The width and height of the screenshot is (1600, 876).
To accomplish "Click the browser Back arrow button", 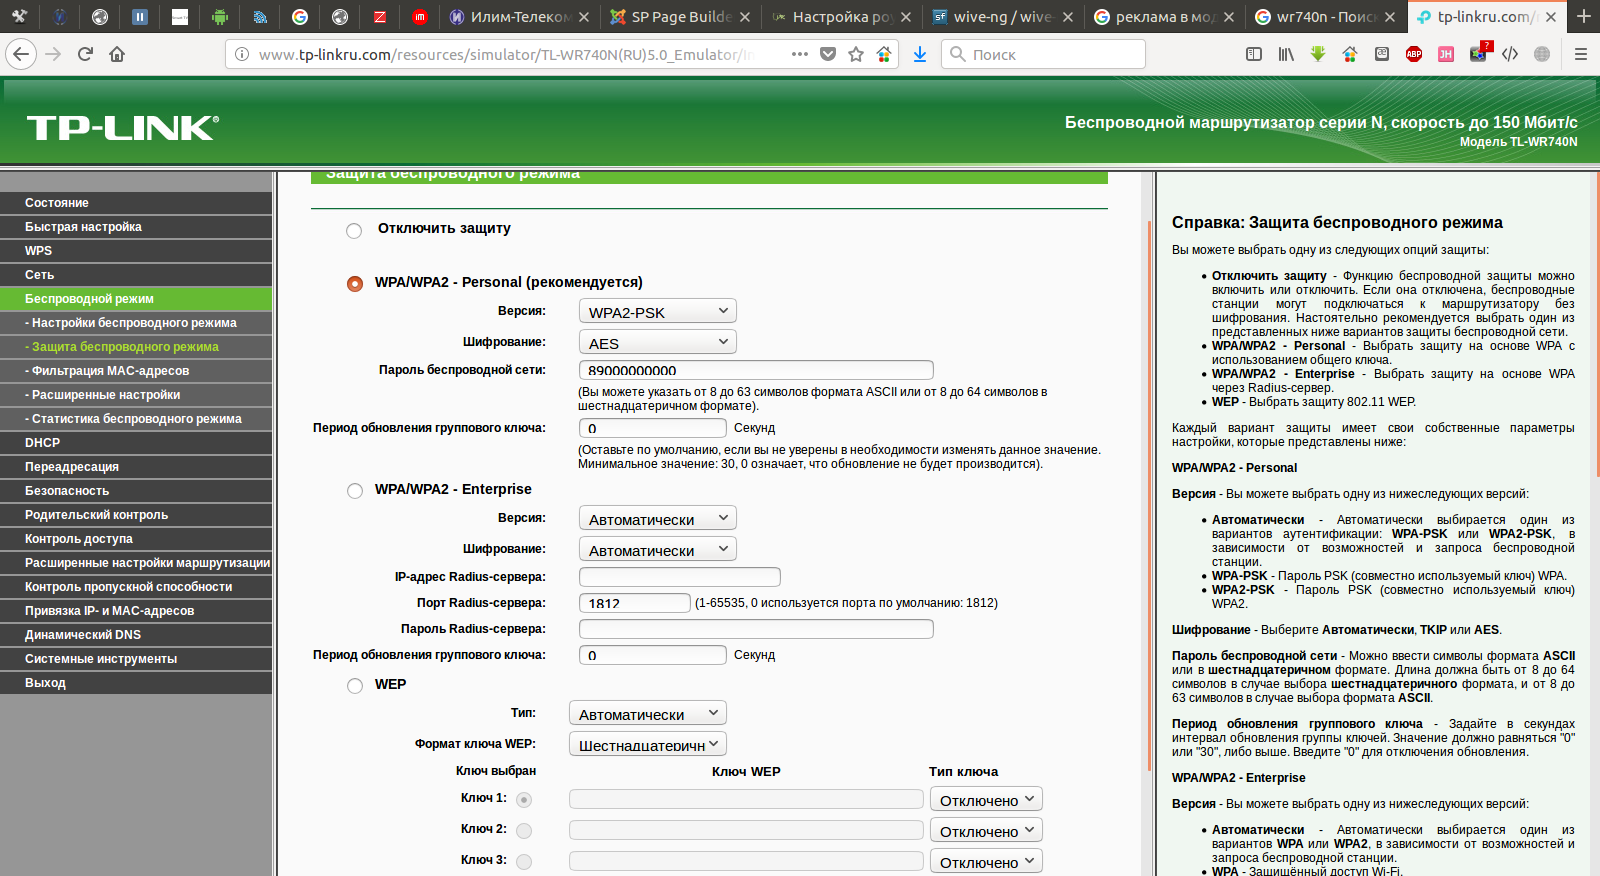I will (22, 54).
